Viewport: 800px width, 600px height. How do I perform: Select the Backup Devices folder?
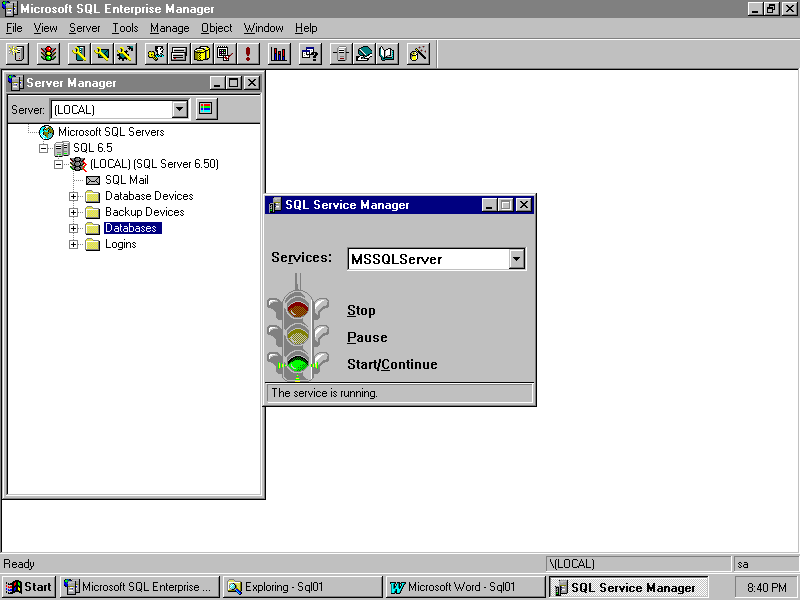(144, 212)
